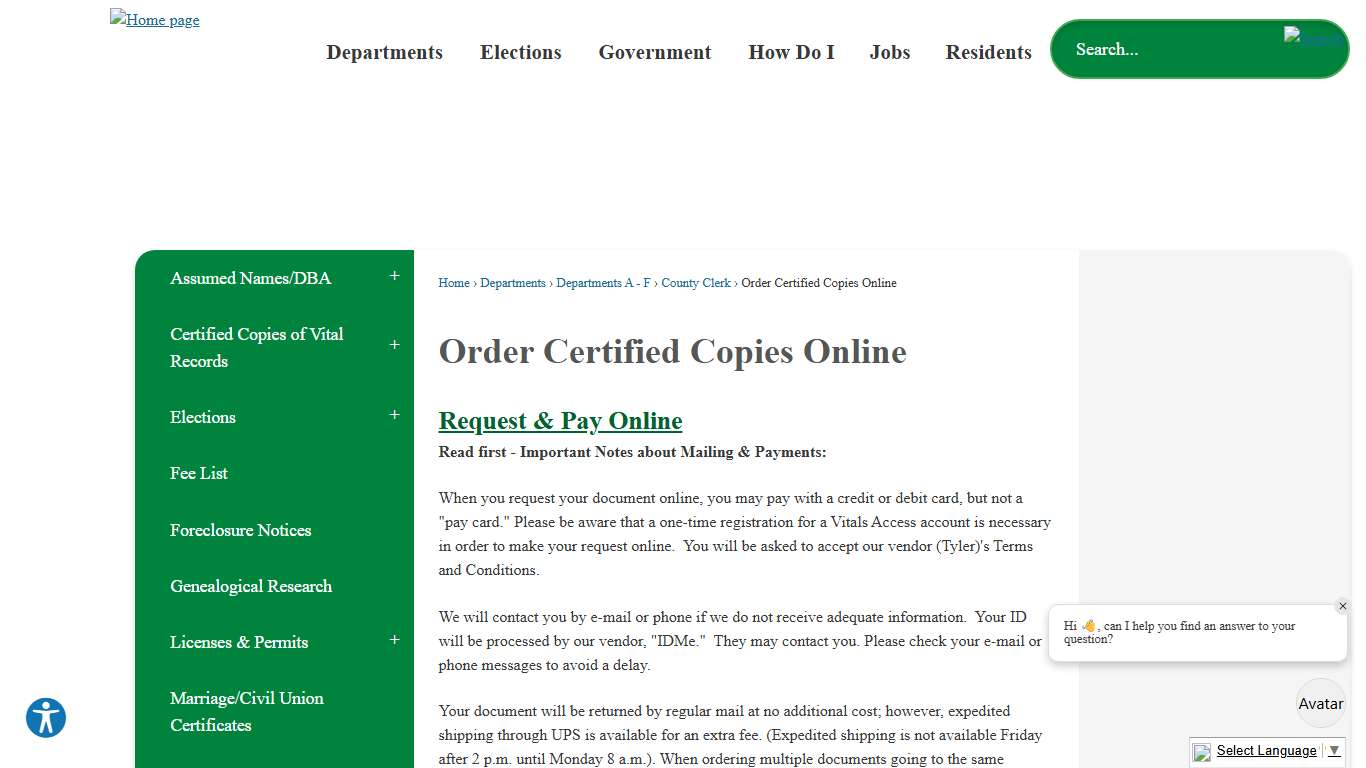Click inside the Search input field
Viewport: 1366px width, 768px height.
point(1150,49)
